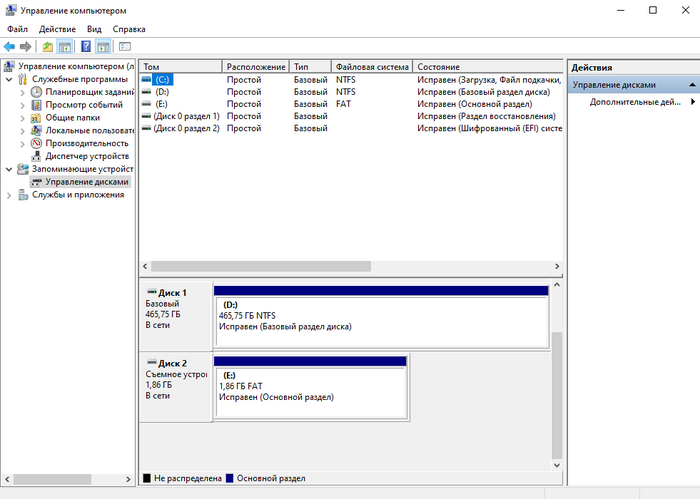Select the (D:) volume row in list
The width and height of the screenshot is (700, 499).
point(162,91)
